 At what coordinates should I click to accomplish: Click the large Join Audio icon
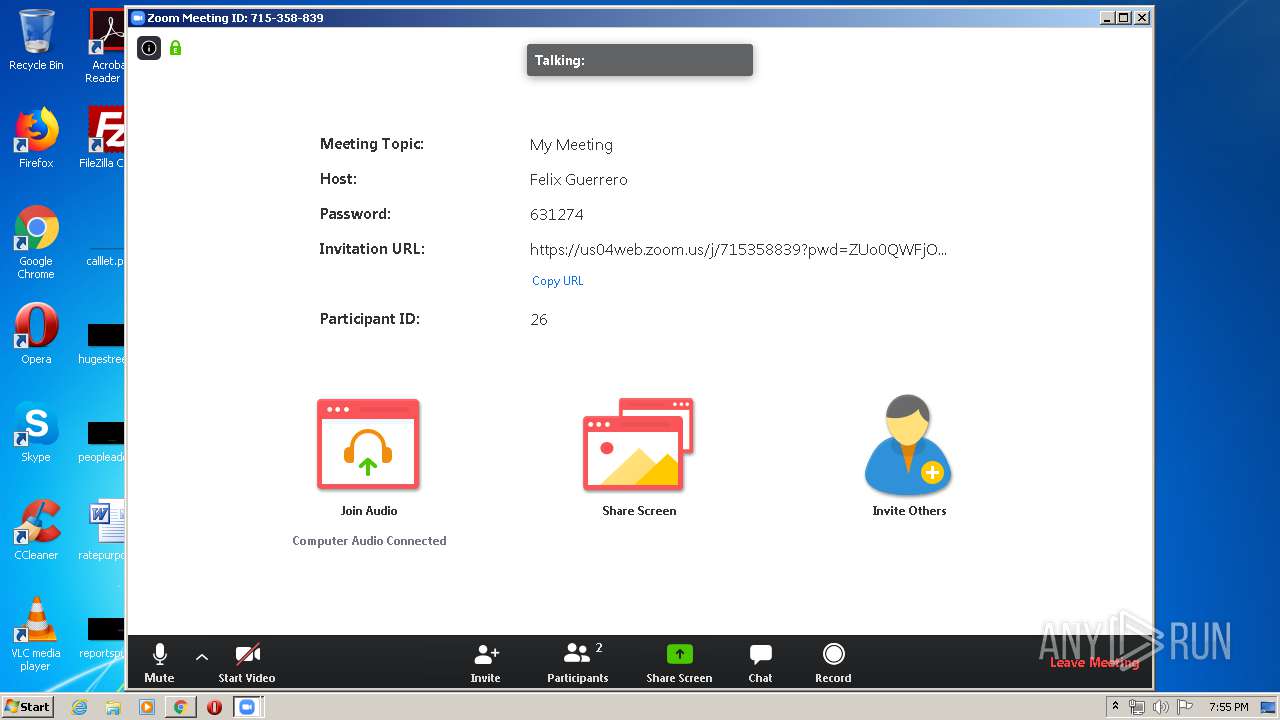[368, 445]
